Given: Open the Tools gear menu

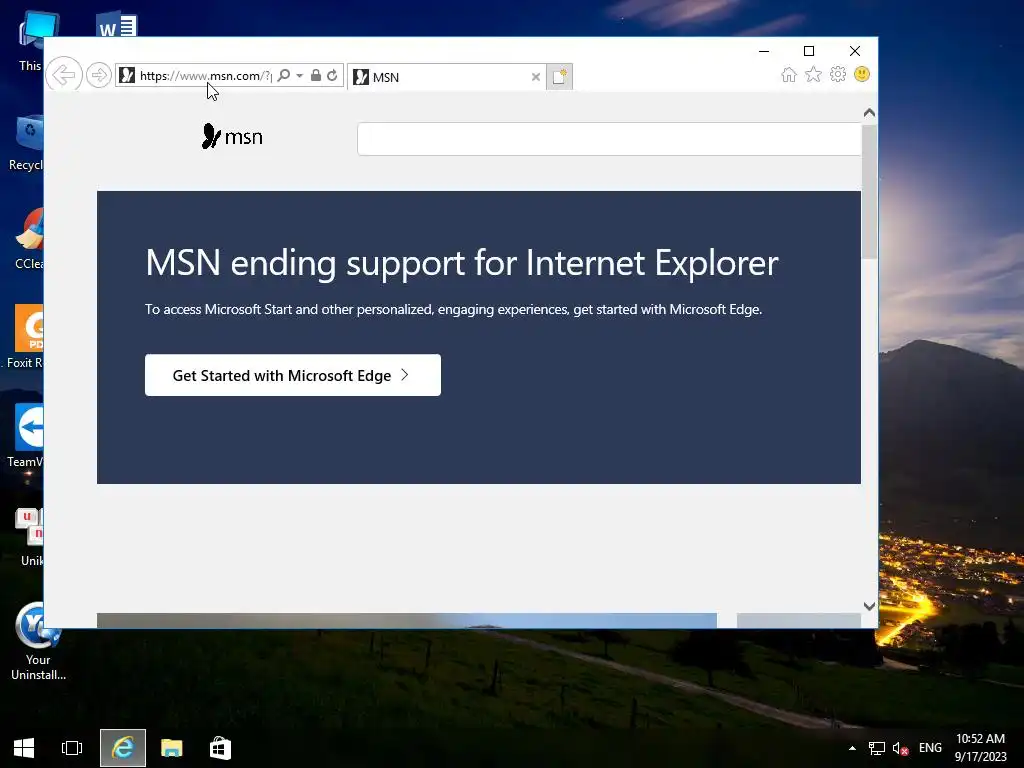Looking at the screenshot, I should click(x=838, y=74).
